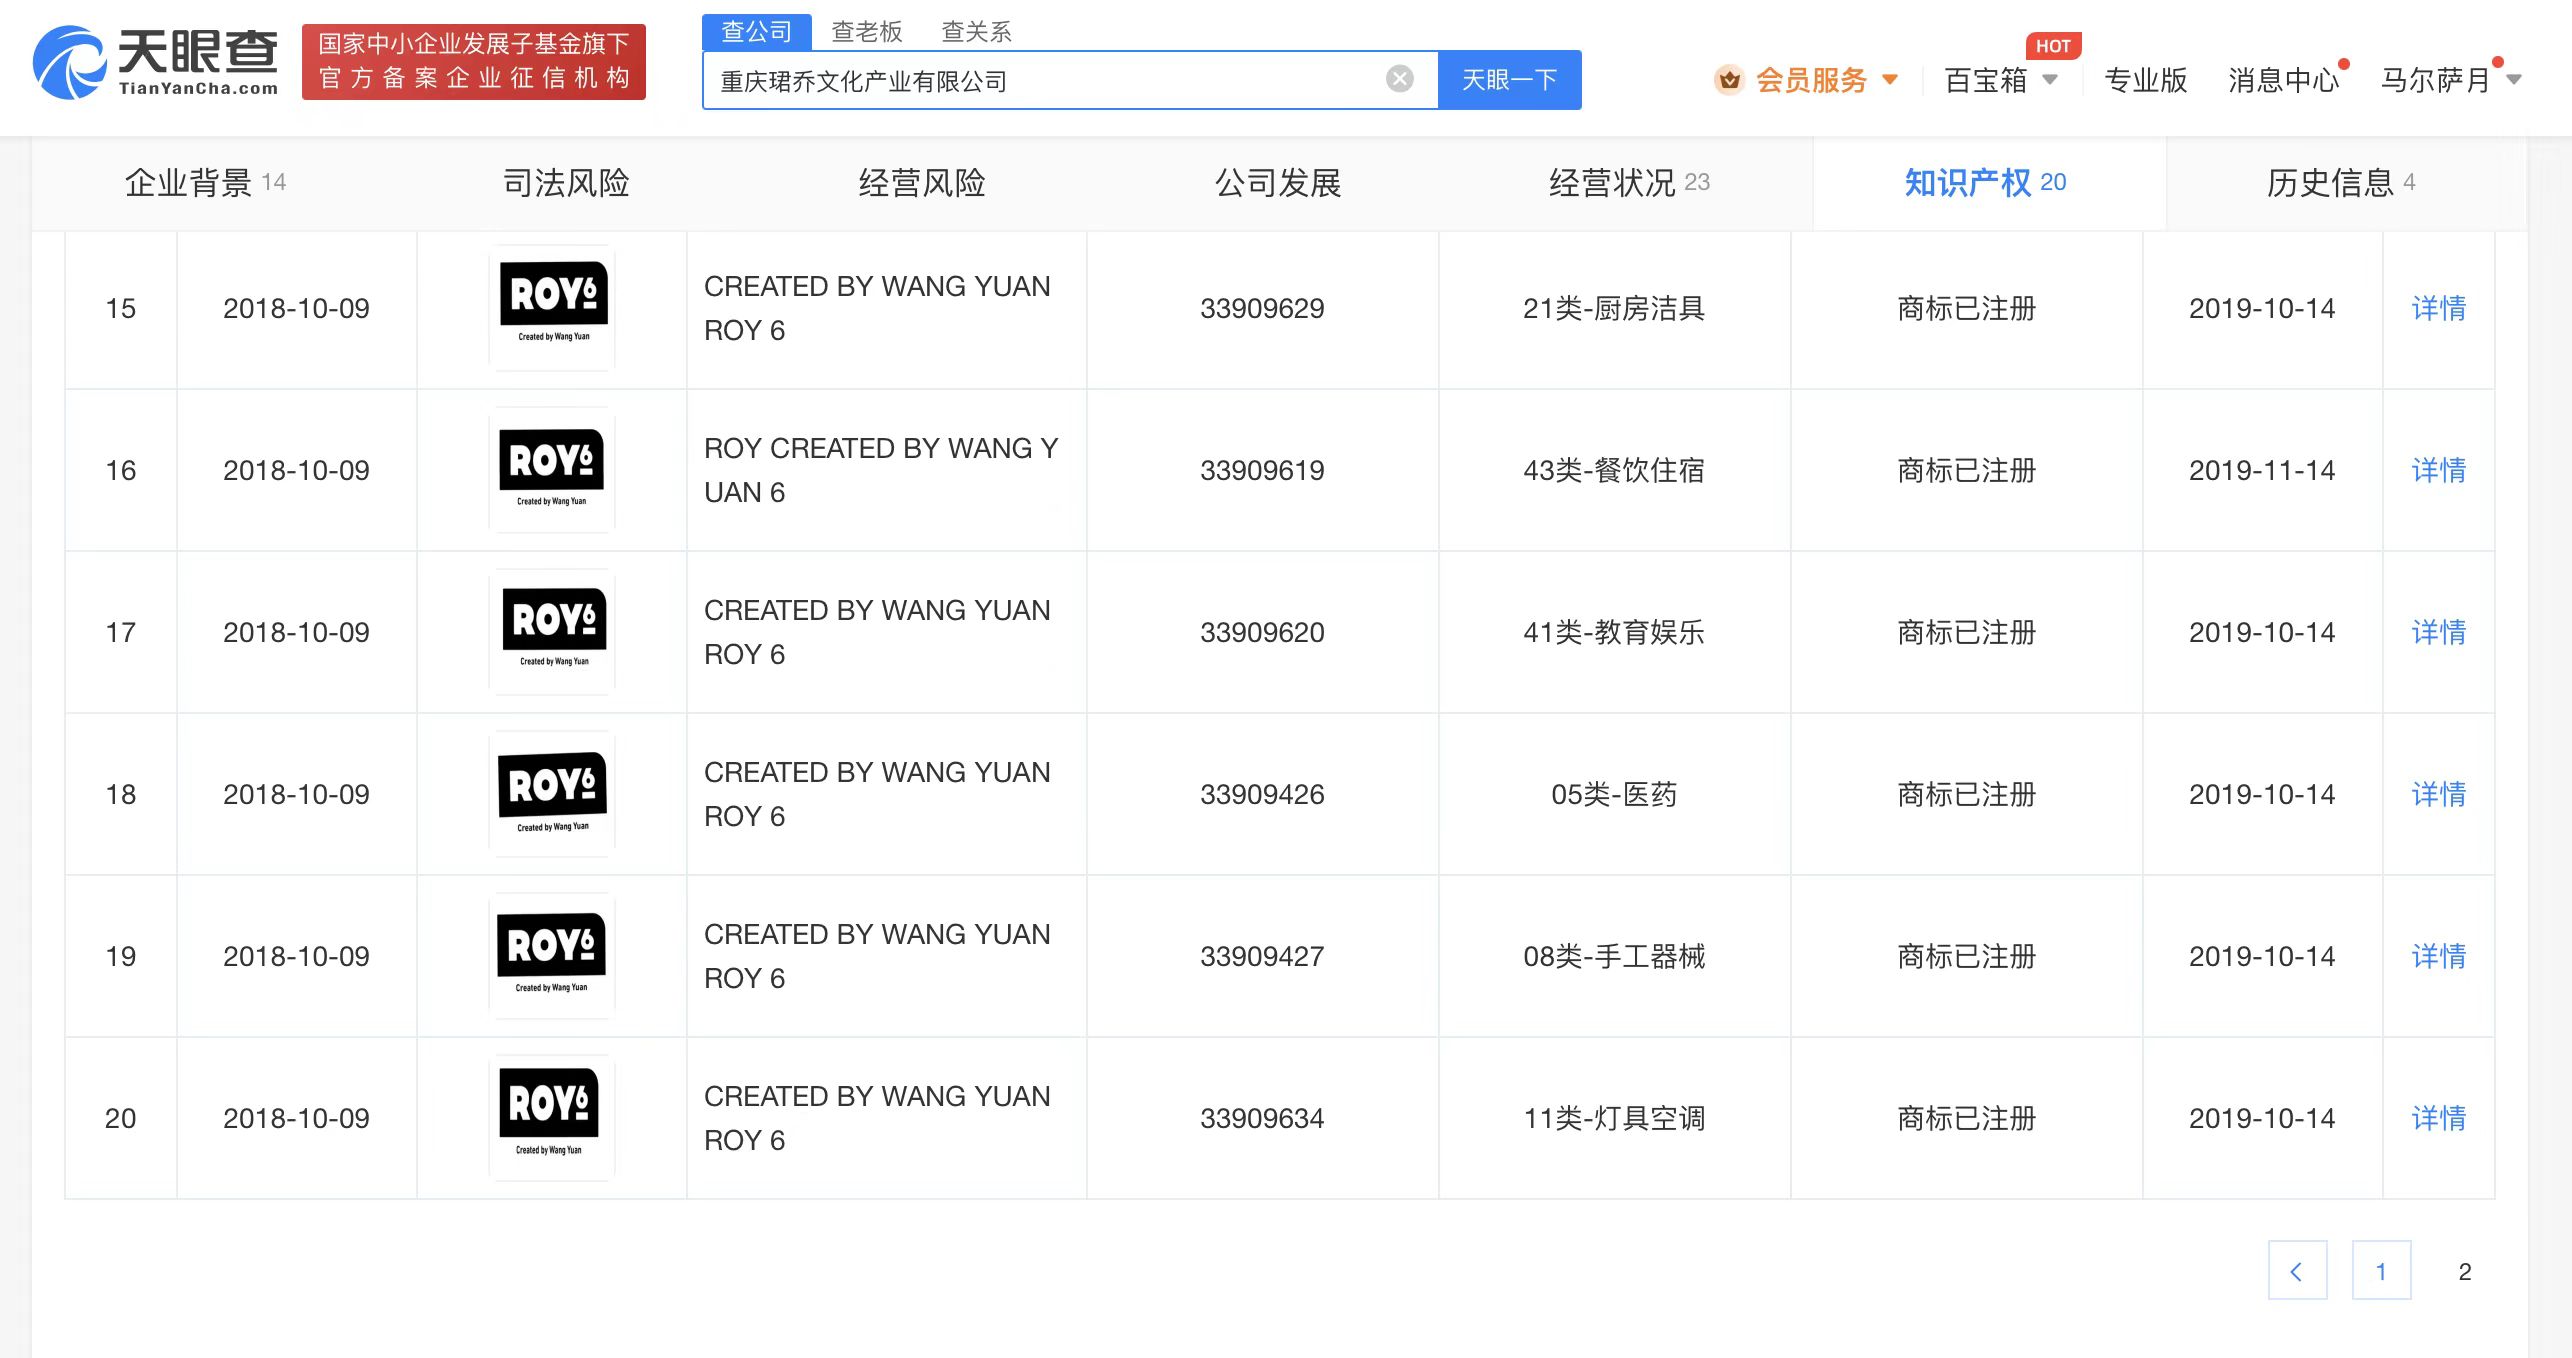Click 商标已注册 status in row 20
The image size is (2572, 1358).
click(x=1966, y=1118)
